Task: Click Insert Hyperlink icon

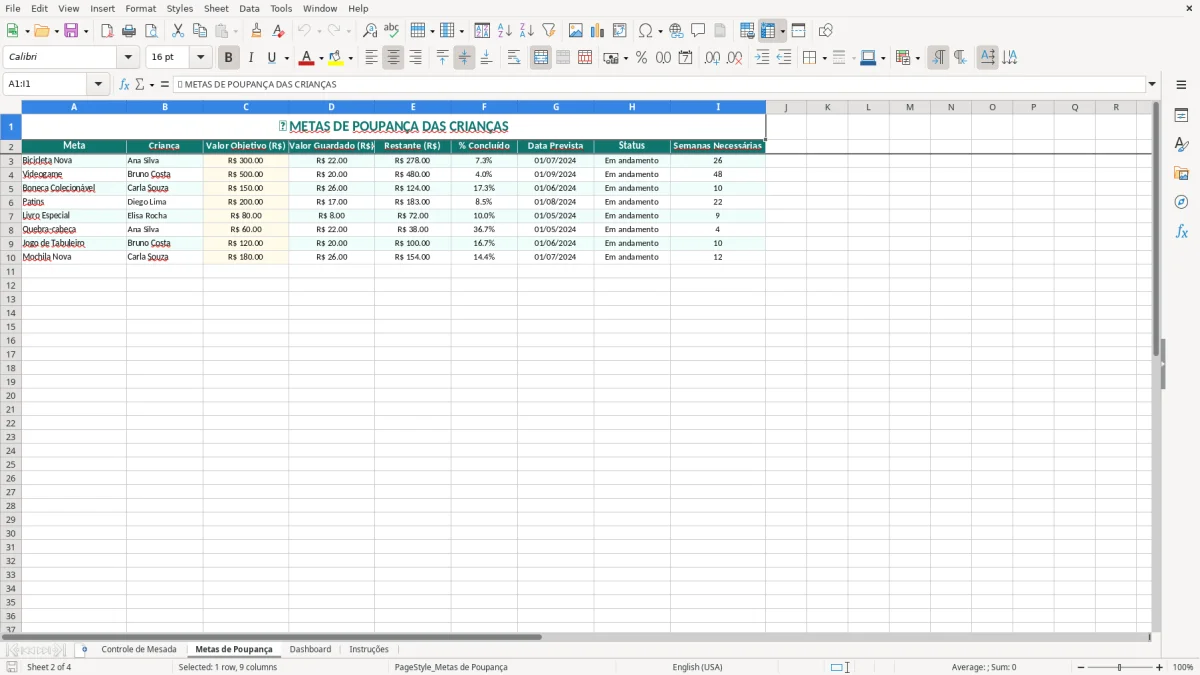Action: (x=676, y=31)
